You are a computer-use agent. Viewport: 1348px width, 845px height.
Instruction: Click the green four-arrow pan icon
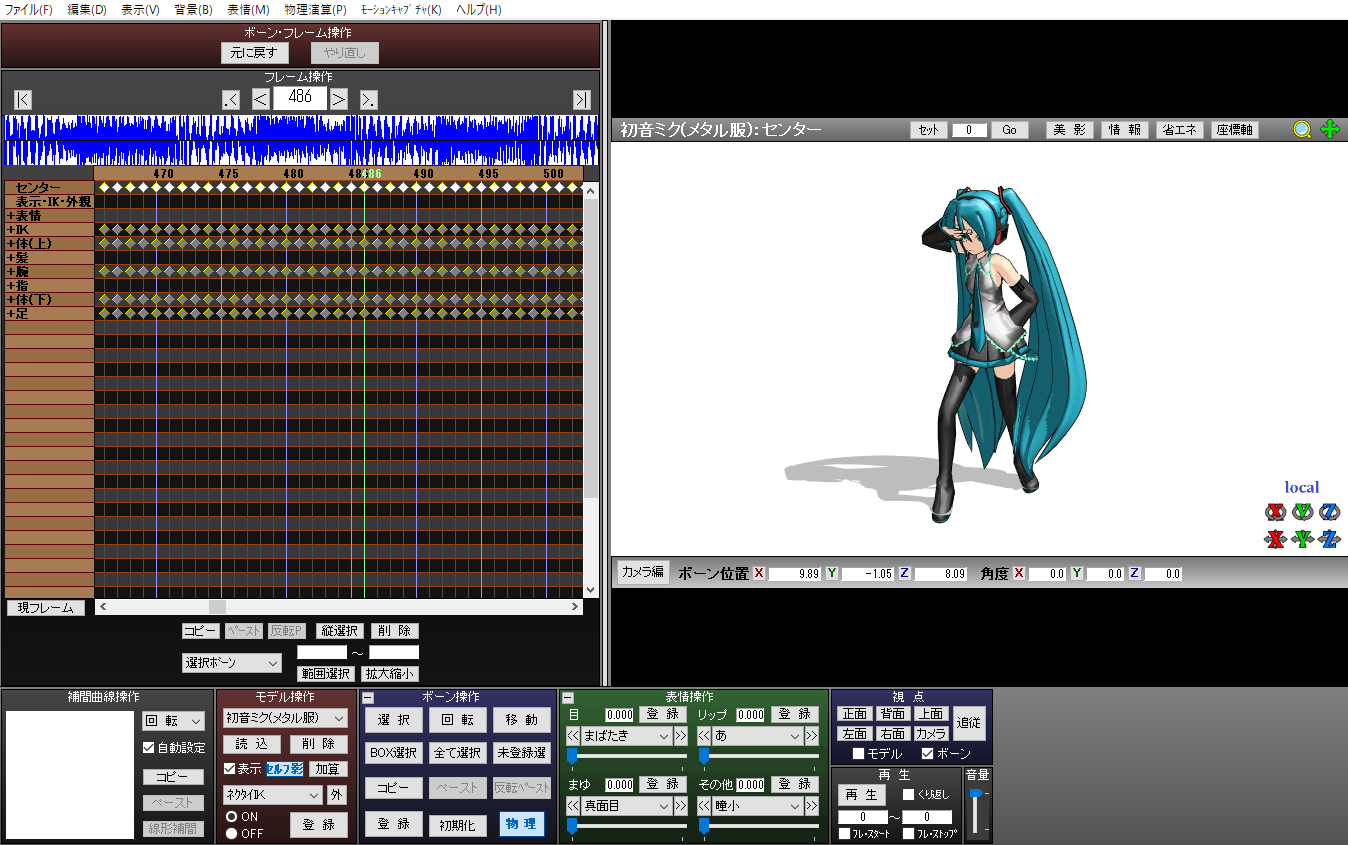point(1329,130)
